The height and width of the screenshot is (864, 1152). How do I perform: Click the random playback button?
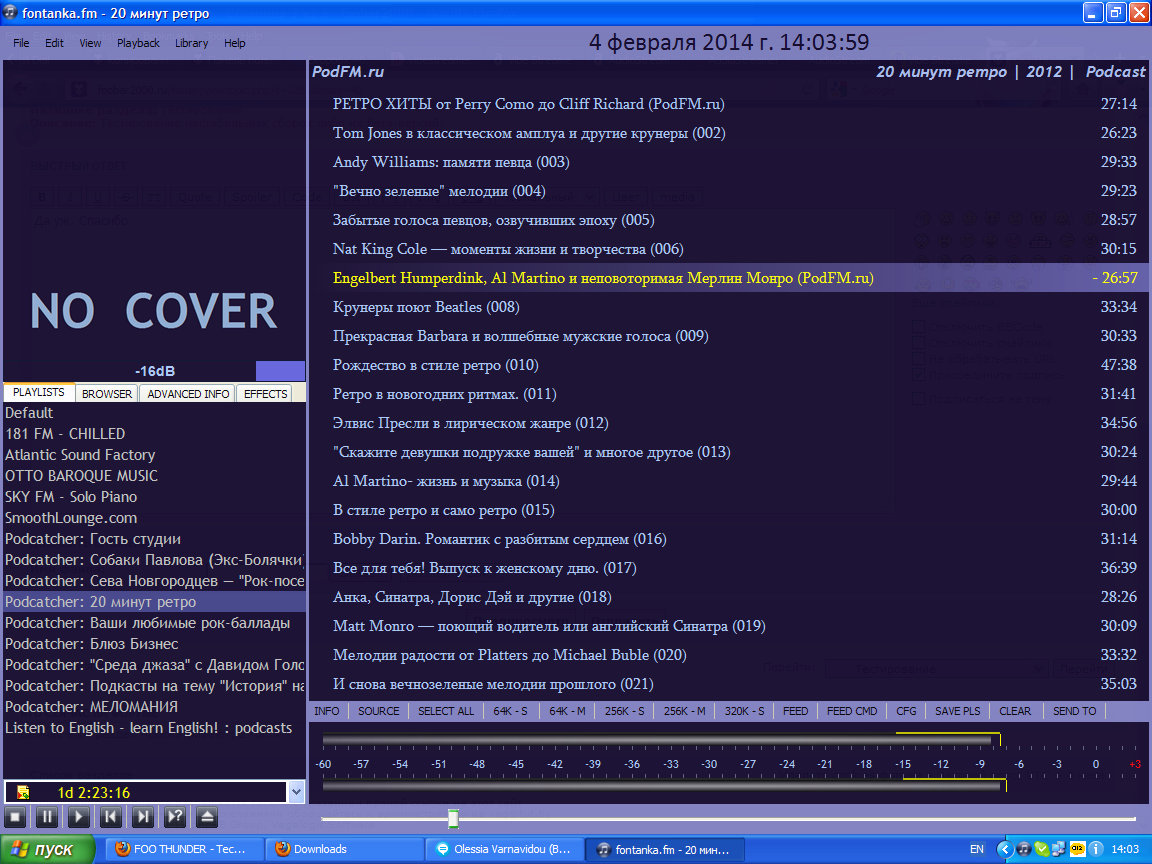tap(175, 817)
